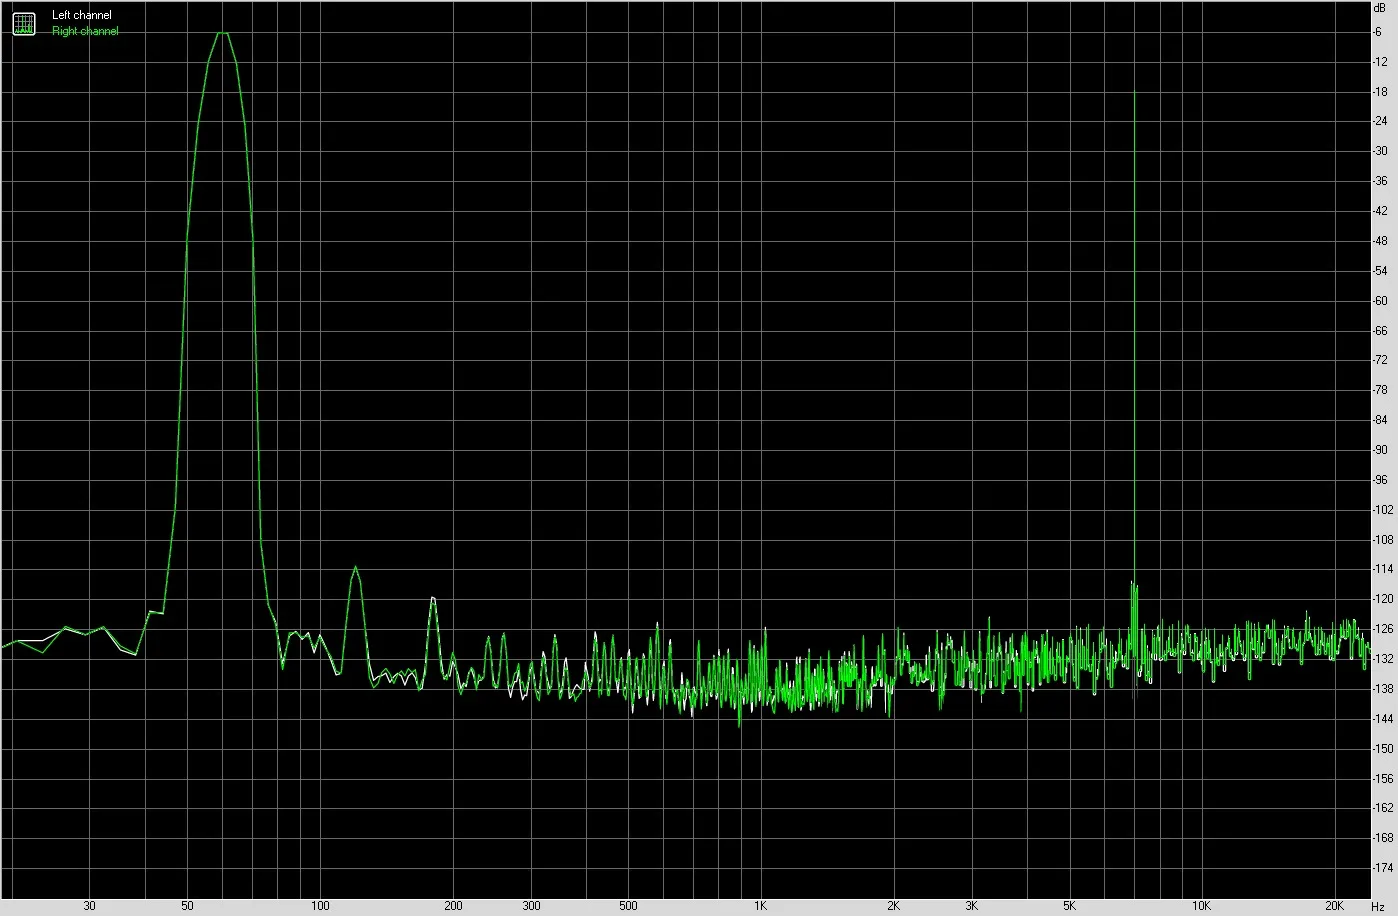Click the -60 value on the dB axis

pos(1381,301)
